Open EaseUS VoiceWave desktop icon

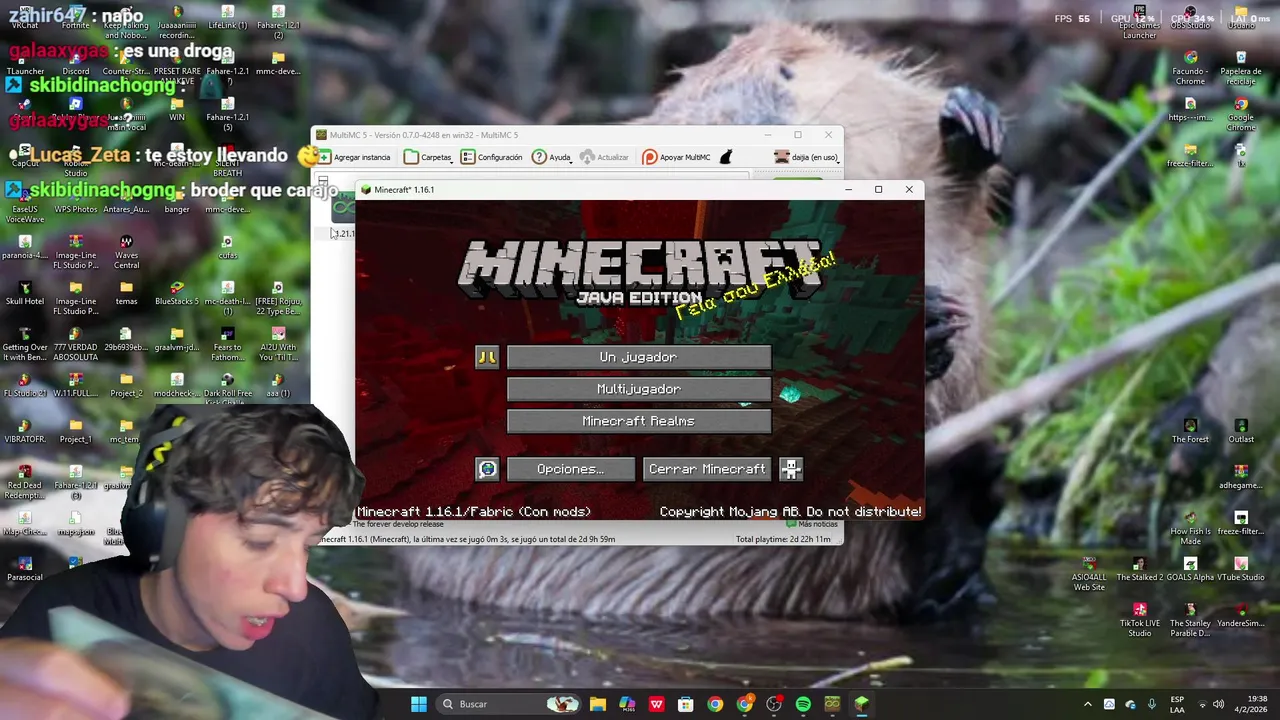pos(25,206)
